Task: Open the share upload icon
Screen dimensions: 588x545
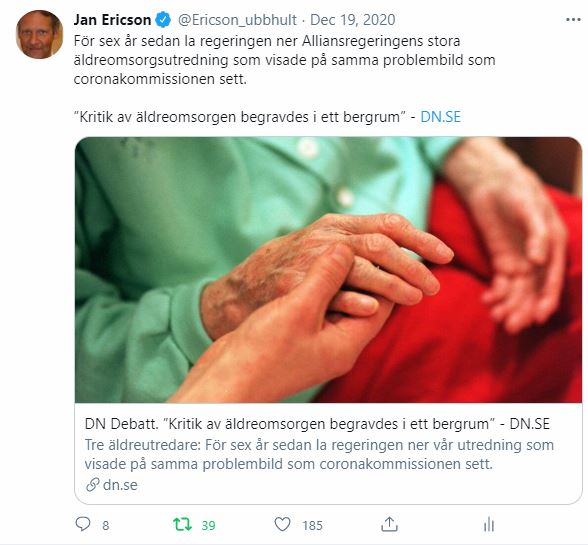Action: [389, 524]
